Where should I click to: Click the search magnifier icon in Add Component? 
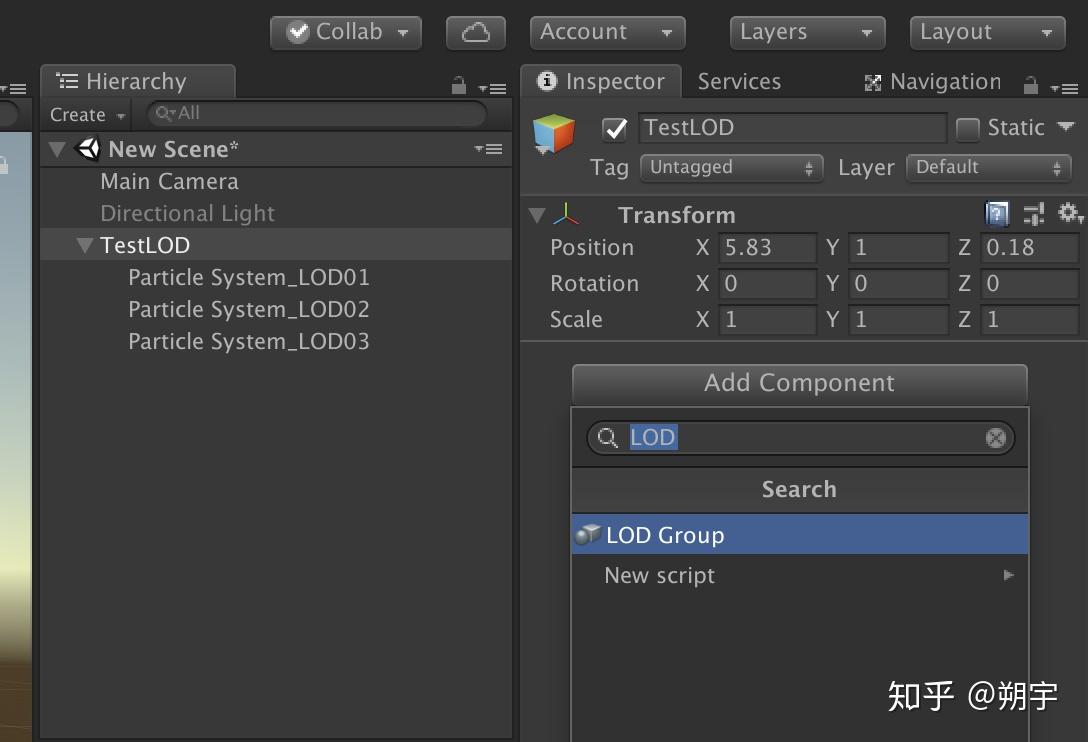pyautogui.click(x=607, y=438)
